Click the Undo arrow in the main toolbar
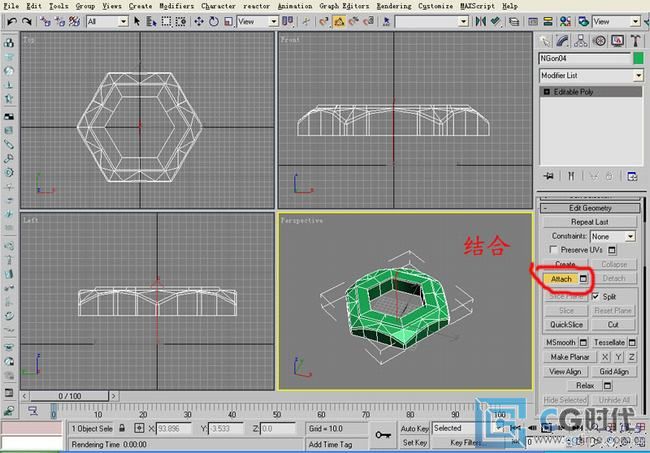650x453 pixels. pyautogui.click(x=12, y=21)
